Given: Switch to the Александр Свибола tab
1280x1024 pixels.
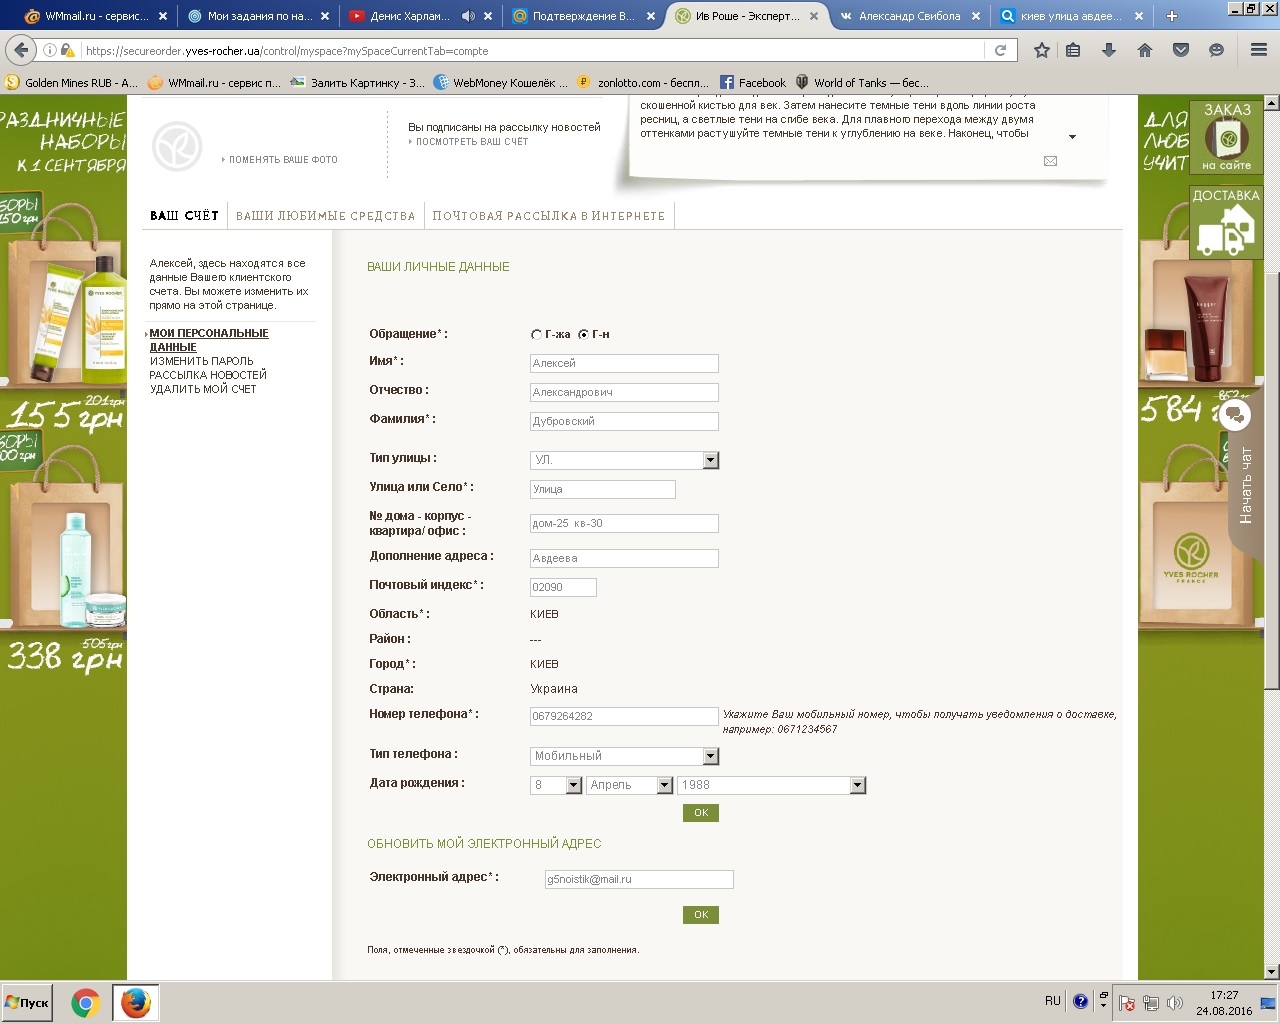Looking at the screenshot, I should pos(909,16).
